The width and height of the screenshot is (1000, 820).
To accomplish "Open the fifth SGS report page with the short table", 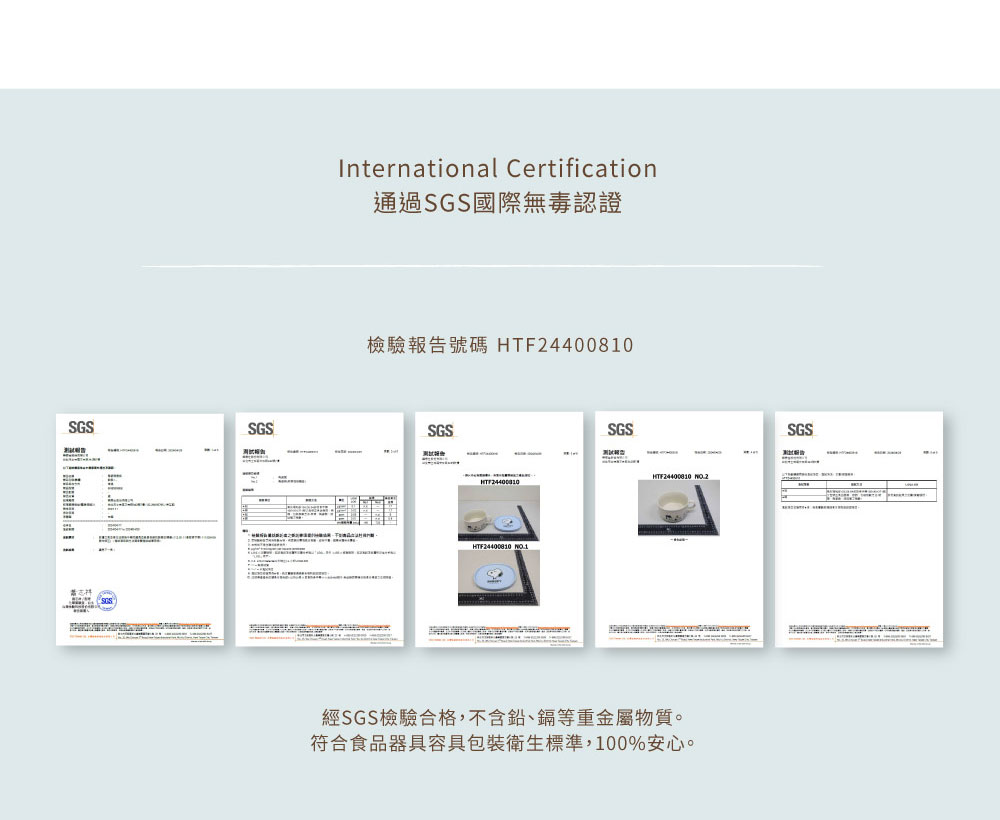I will click(859, 529).
